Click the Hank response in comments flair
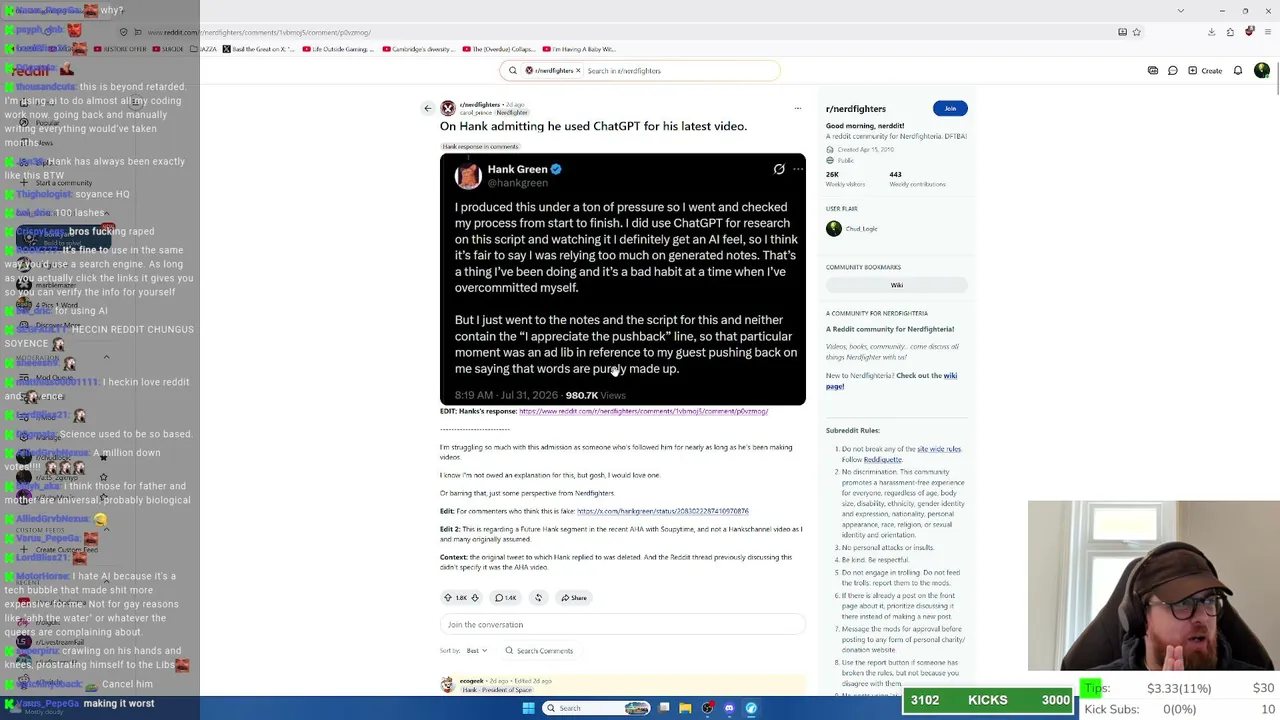Viewport: 1280px width, 720px height. tap(480, 147)
